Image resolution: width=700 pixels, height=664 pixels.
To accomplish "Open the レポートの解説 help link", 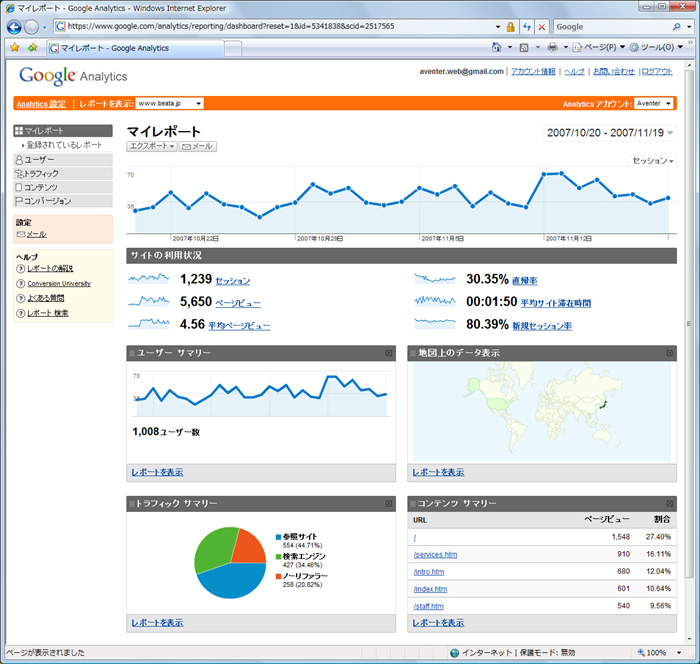I will tap(50, 268).
